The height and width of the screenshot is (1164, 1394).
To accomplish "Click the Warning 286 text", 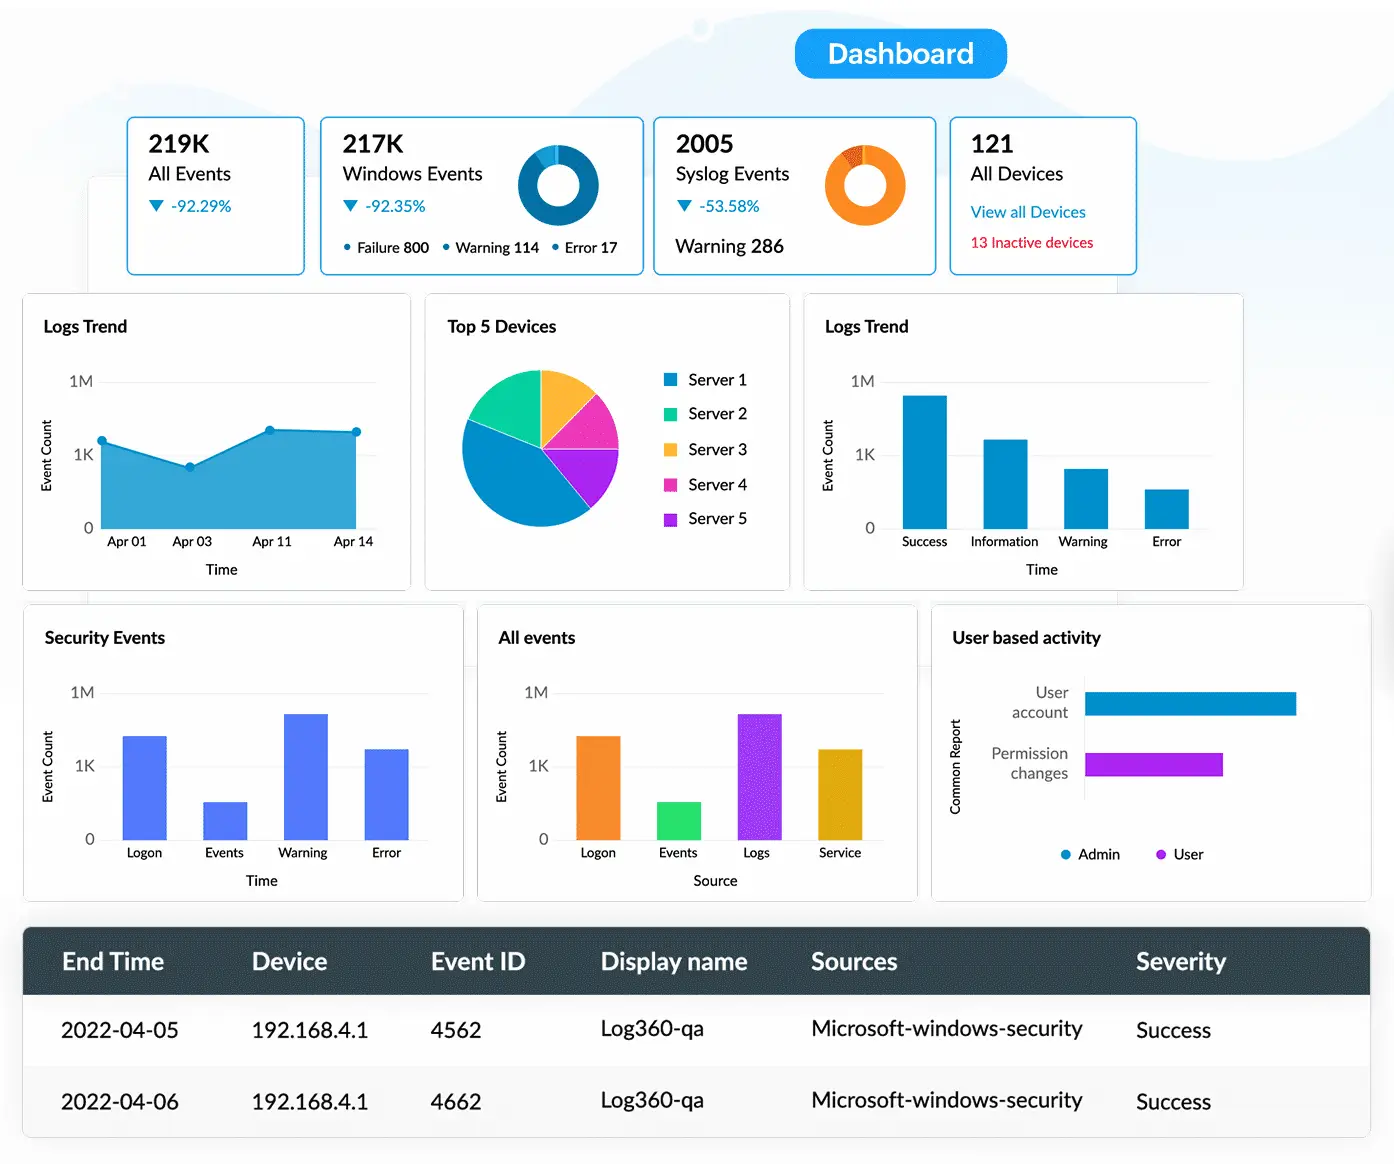I will coord(729,246).
